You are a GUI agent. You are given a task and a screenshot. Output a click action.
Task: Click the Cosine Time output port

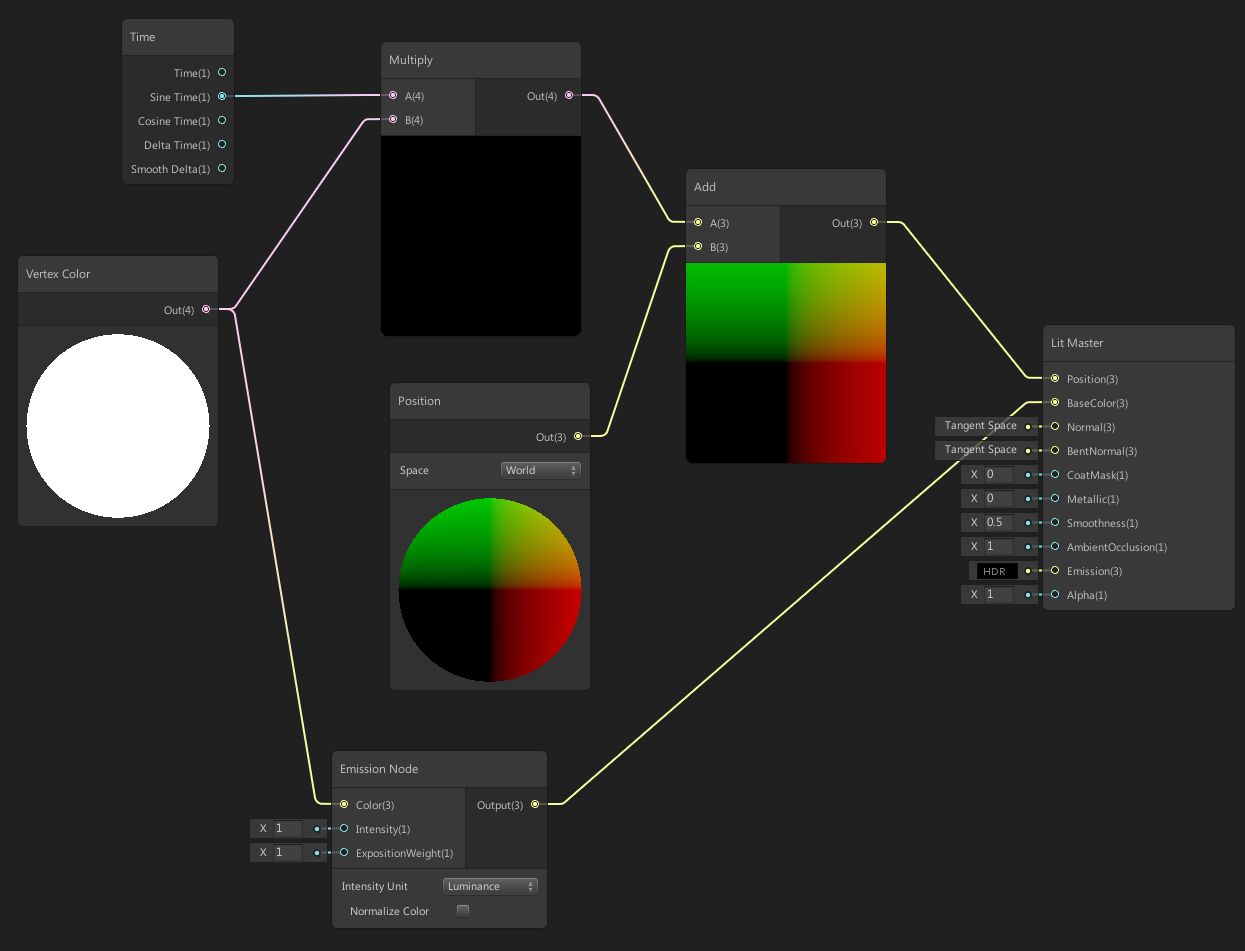tap(221, 121)
